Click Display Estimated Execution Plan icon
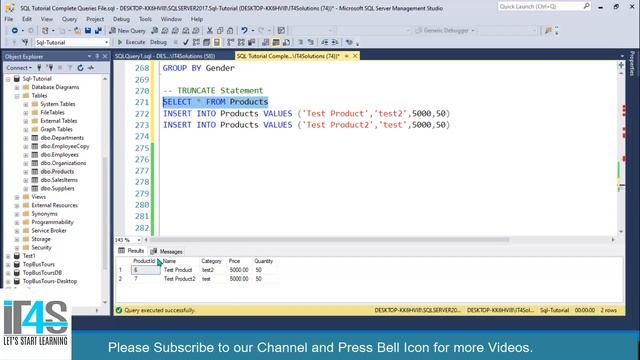Image resolution: width=640 pixels, height=360 pixels. pyautogui.click(x=196, y=42)
